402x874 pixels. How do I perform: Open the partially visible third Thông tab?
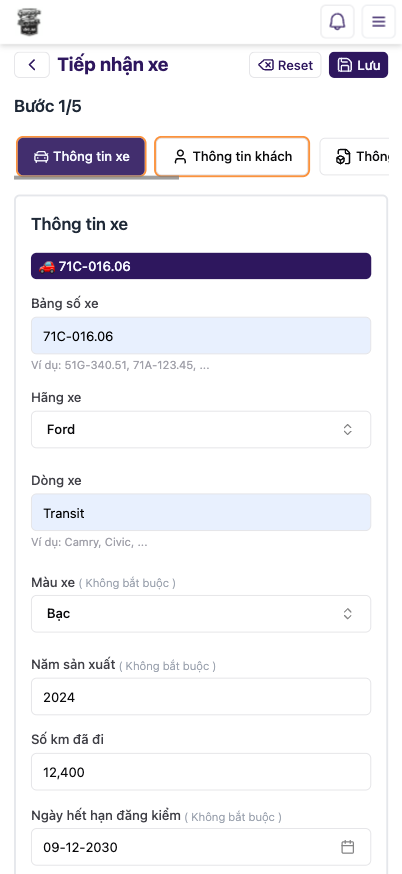click(354, 157)
